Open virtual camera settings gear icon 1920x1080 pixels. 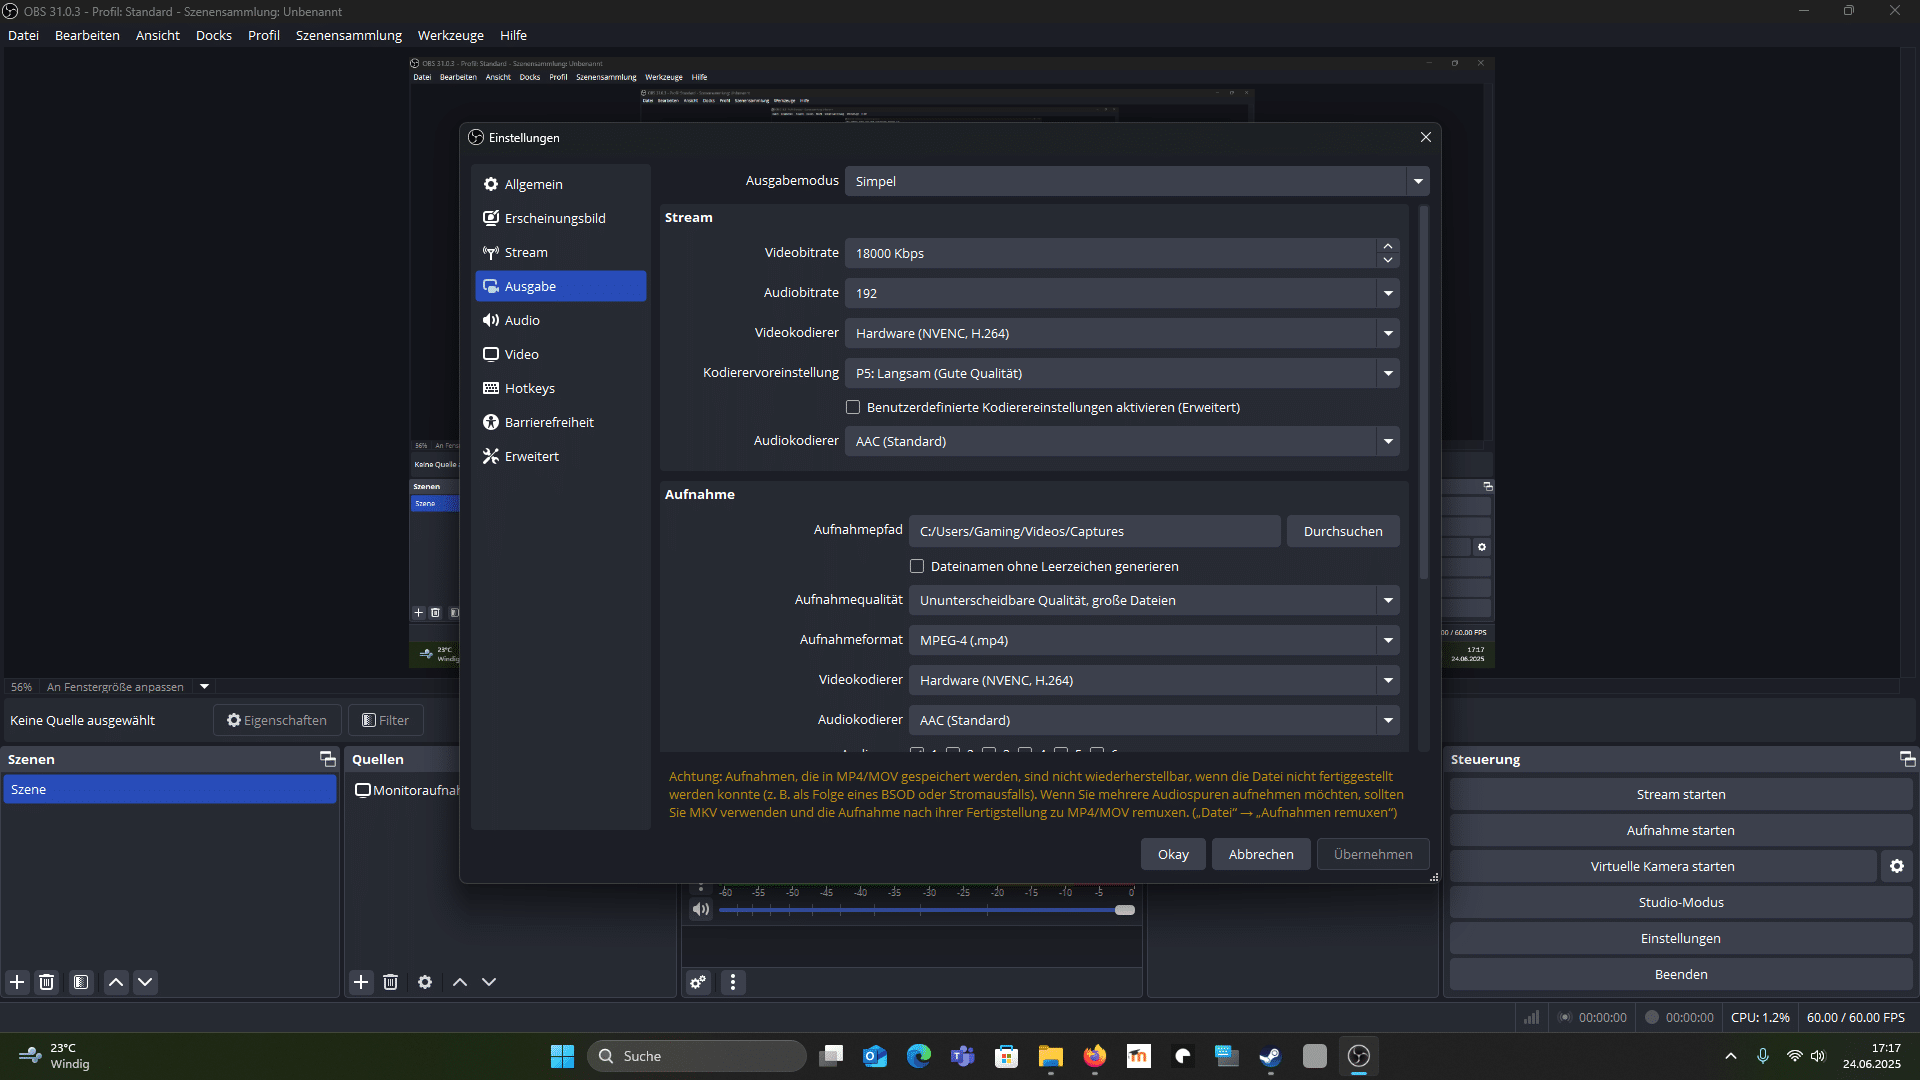coord(1896,866)
